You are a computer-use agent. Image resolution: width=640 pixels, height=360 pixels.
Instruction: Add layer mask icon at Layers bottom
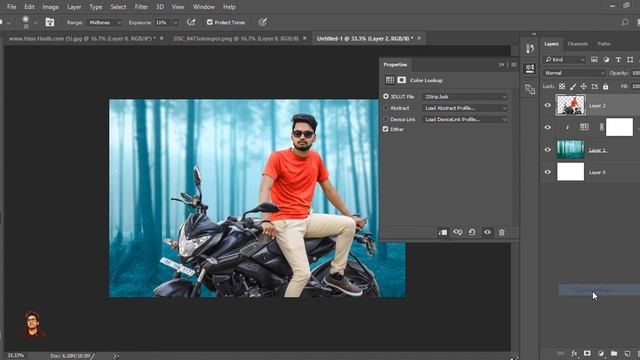(587, 353)
